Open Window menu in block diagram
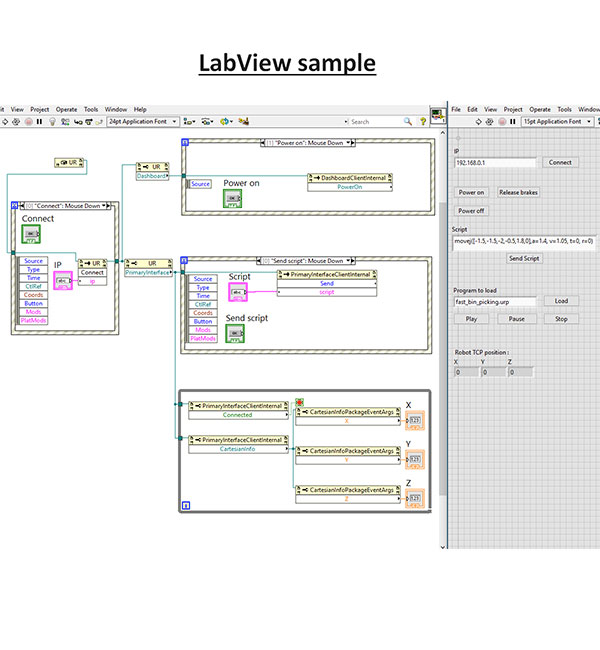This screenshot has height=650, width=600. 116,109
